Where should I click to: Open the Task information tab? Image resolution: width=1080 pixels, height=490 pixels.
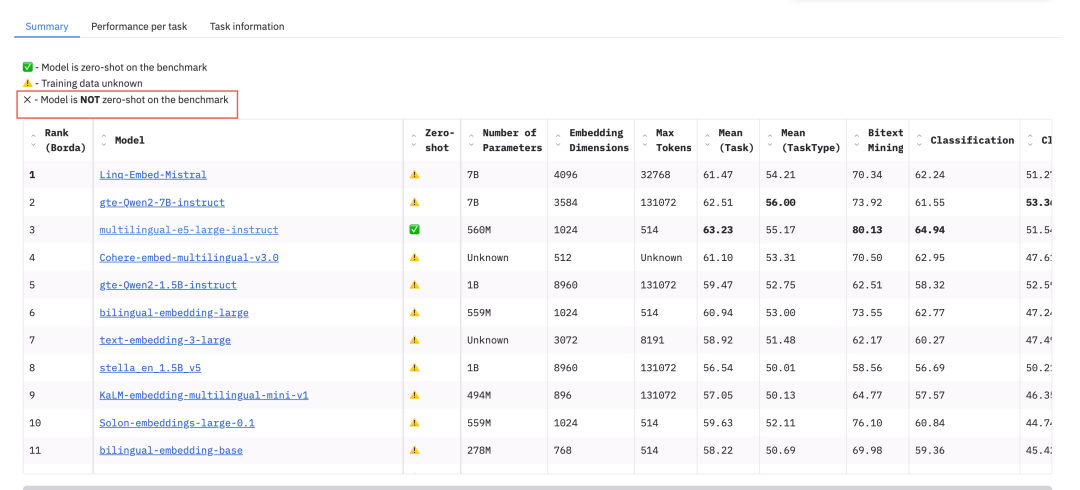point(247,26)
